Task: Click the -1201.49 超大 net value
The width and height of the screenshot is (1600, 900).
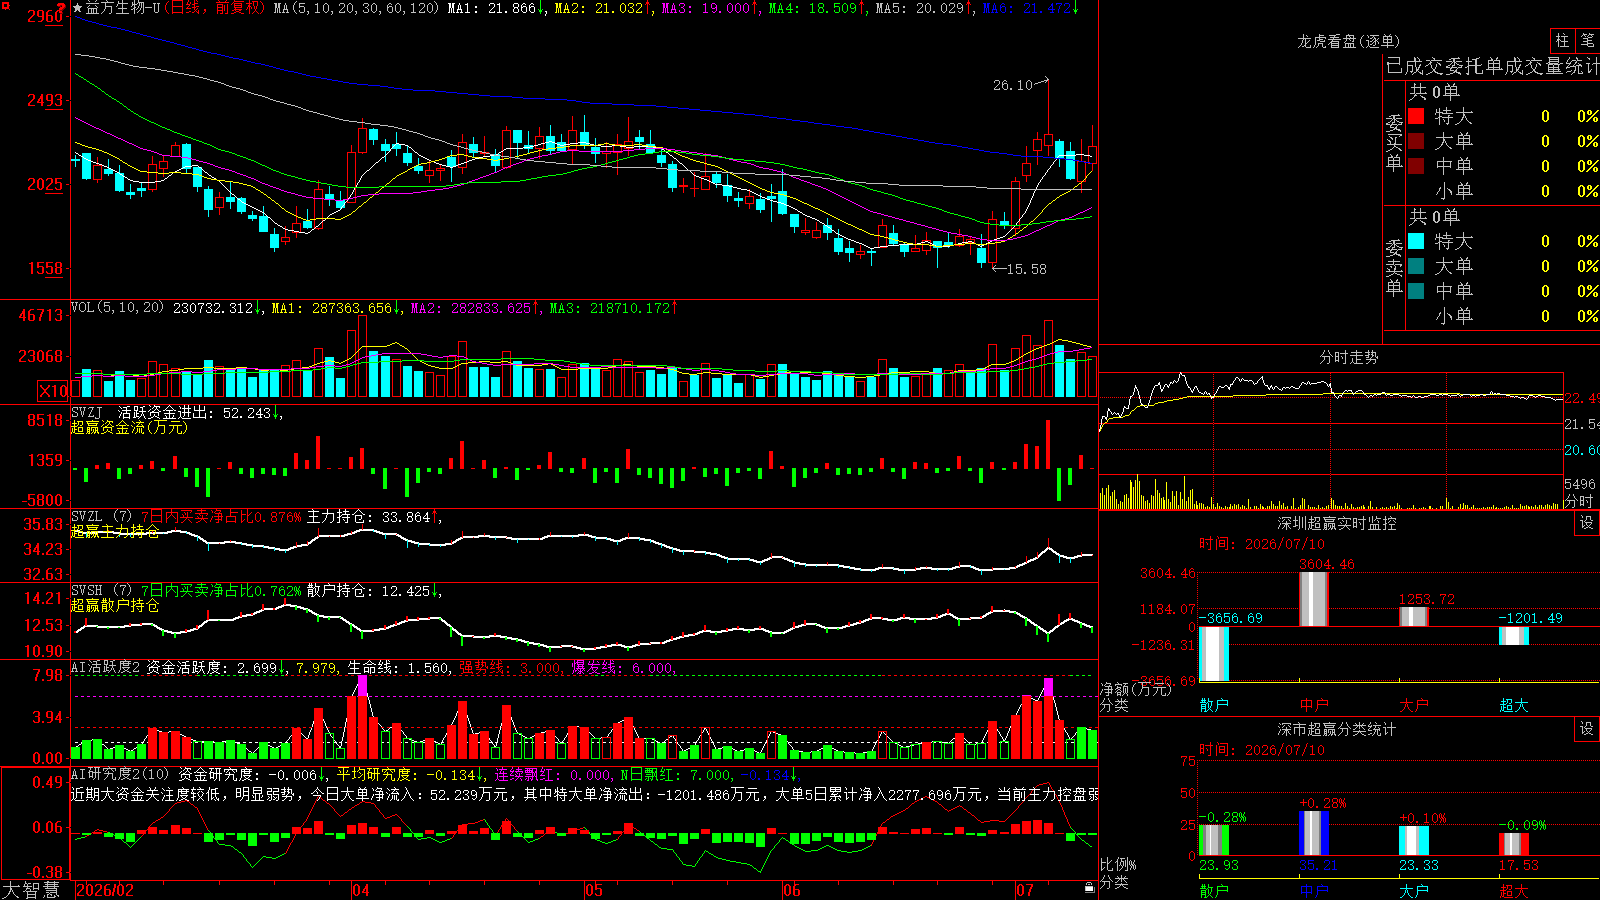Action: [1530, 618]
